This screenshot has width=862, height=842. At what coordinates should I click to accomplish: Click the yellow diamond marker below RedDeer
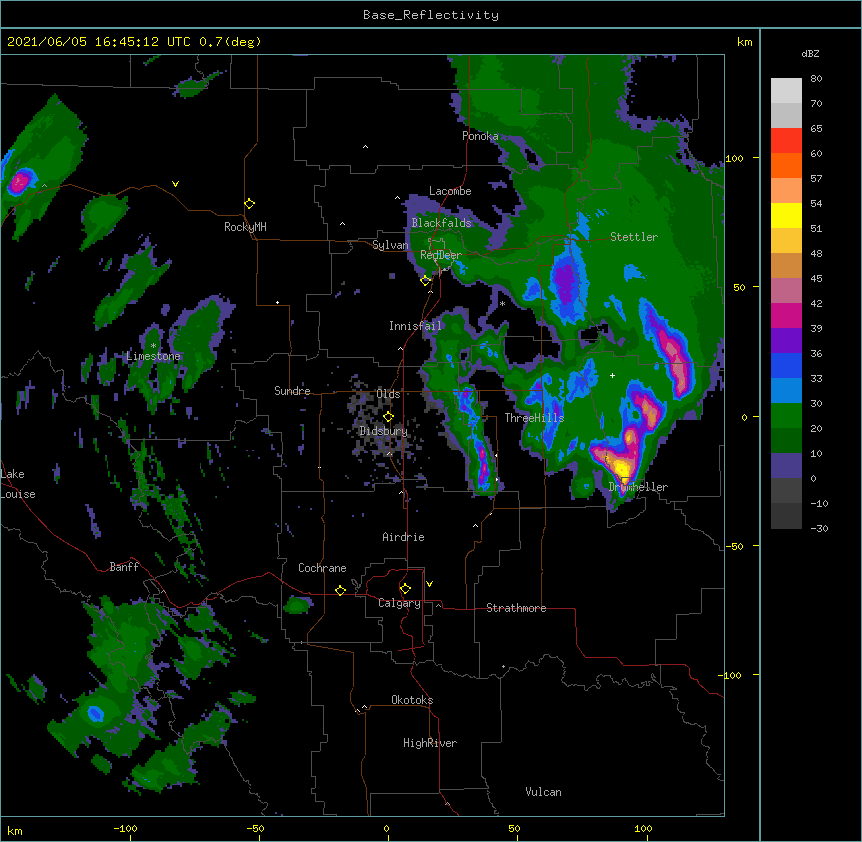click(426, 280)
